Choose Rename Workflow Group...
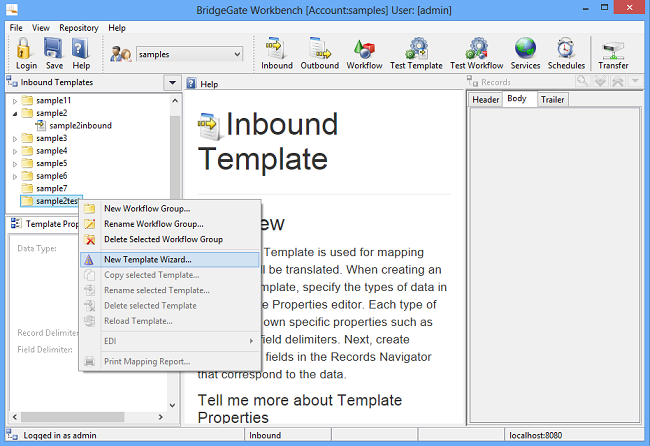 (x=170, y=224)
